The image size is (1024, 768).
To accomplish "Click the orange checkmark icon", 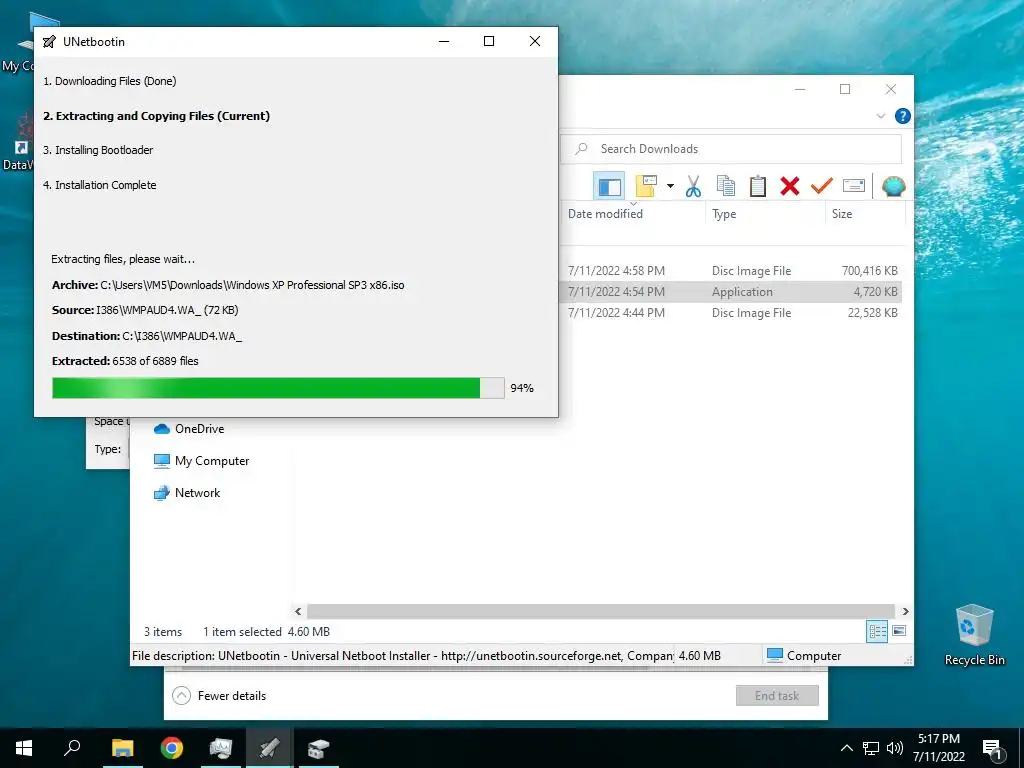I will (822, 186).
